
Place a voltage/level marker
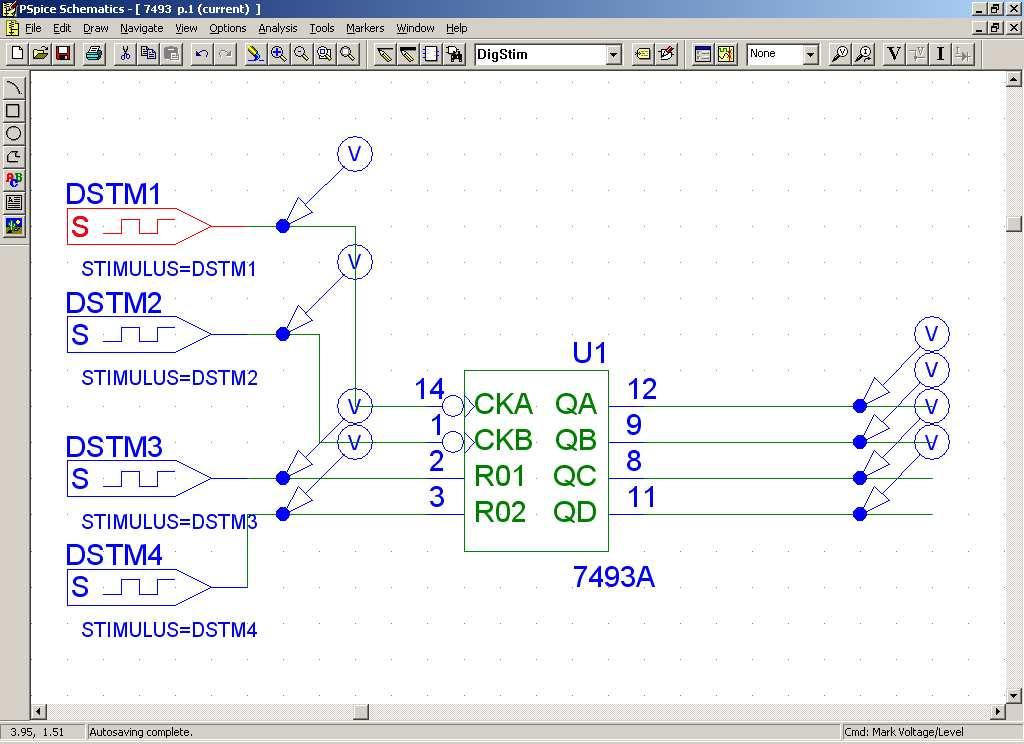click(x=840, y=54)
